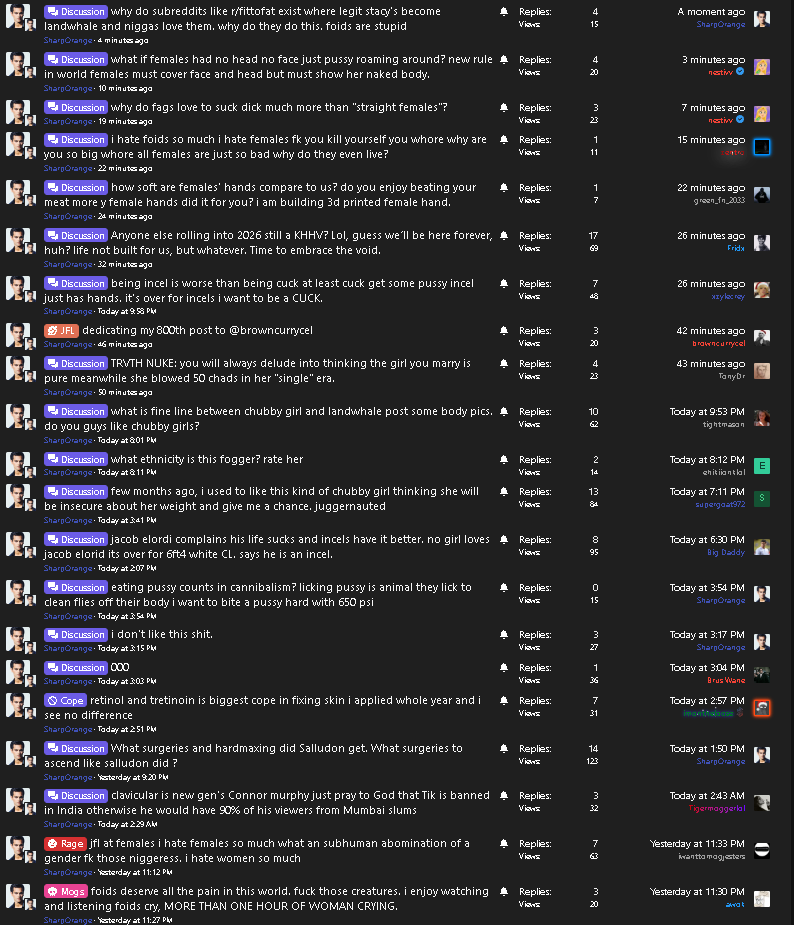The height and width of the screenshot is (925, 794).
Task: Toggle watch bell on retinol and tretinoin thread
Action: pos(504,700)
